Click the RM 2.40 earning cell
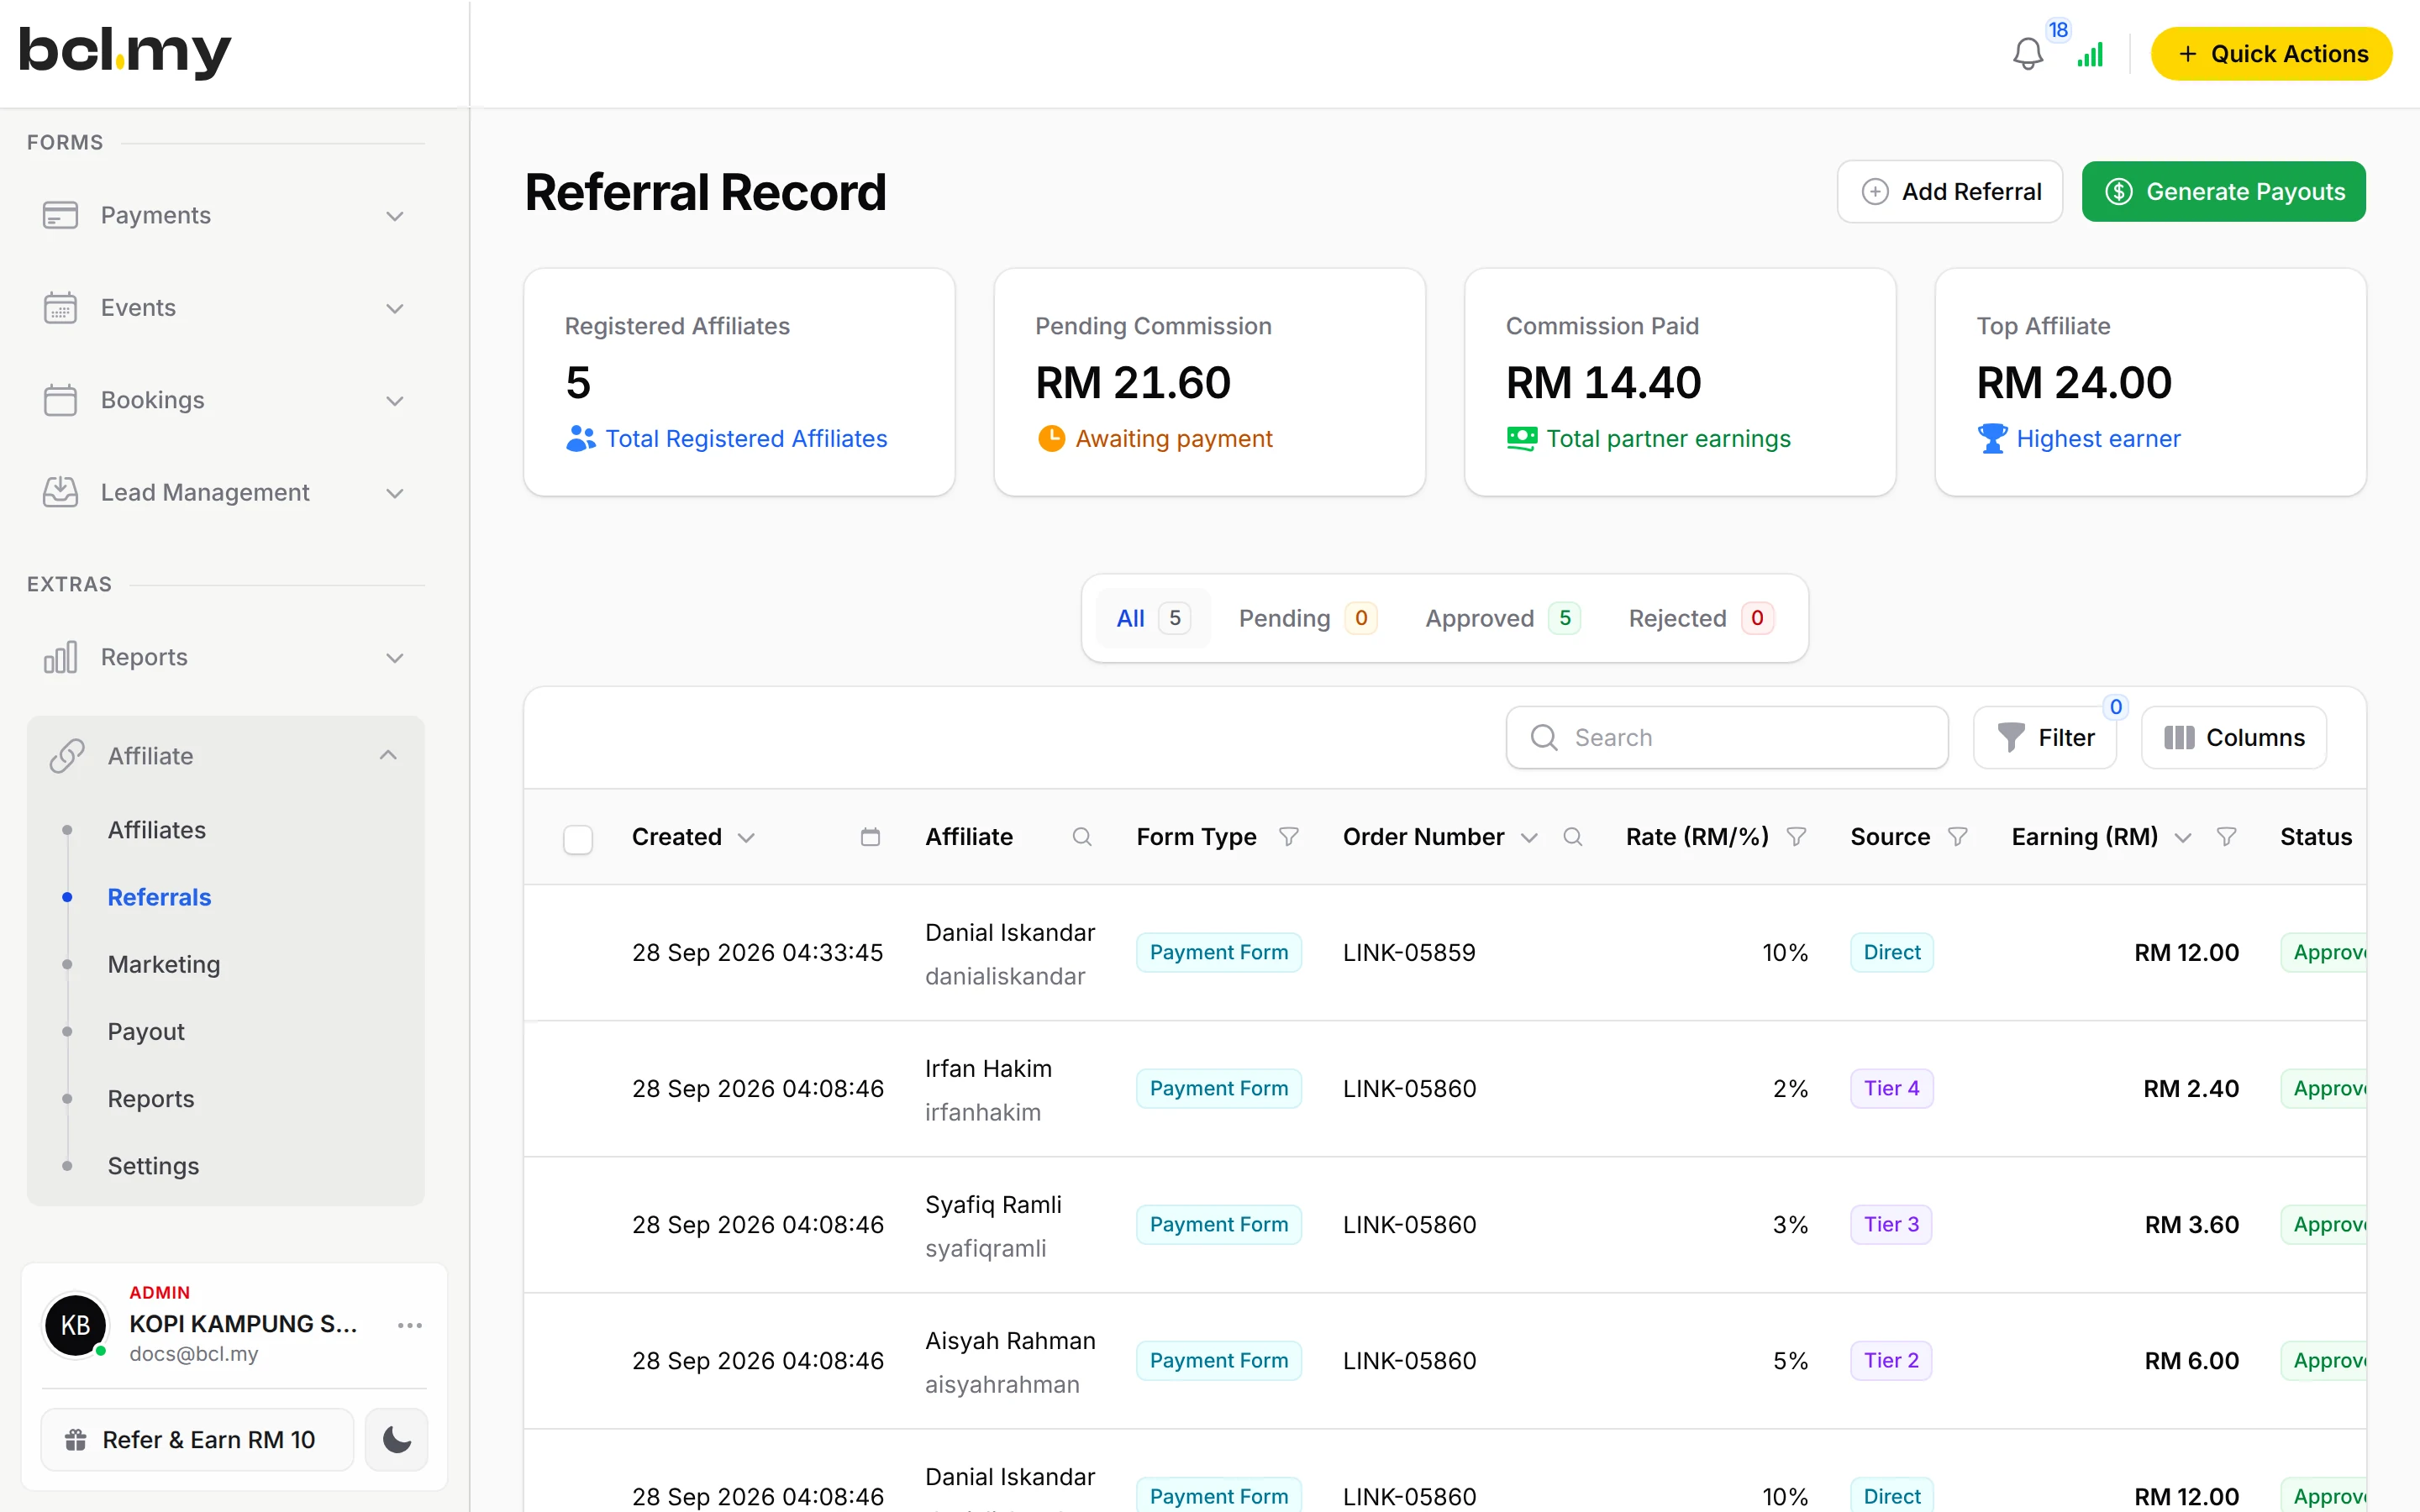 pyautogui.click(x=2191, y=1088)
